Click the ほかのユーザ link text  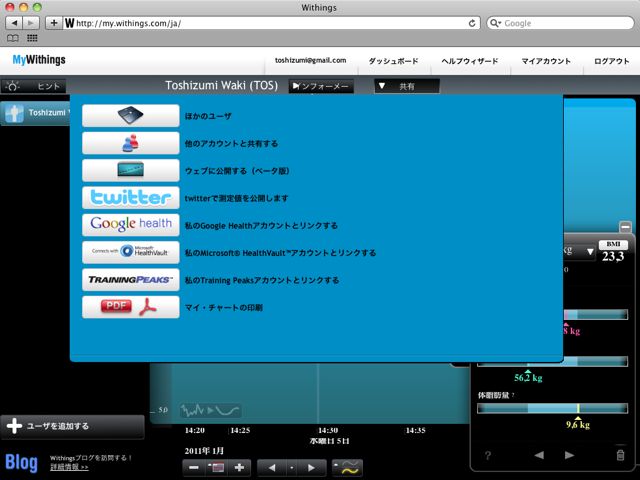coord(208,116)
